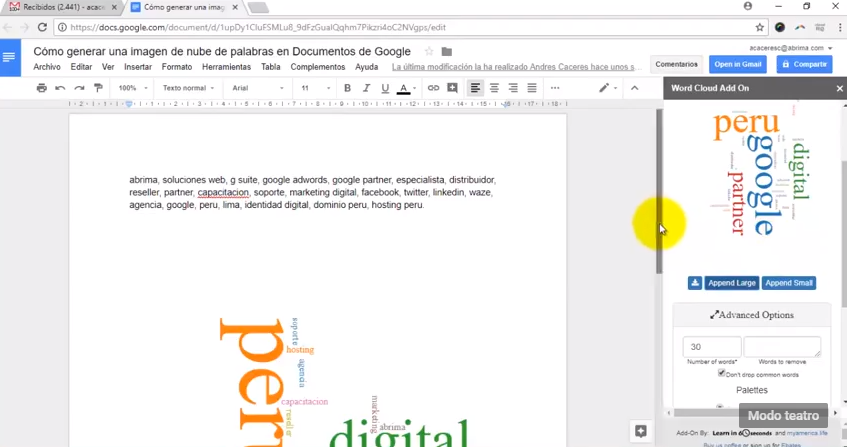The height and width of the screenshot is (447, 847).
Task: Insert a link with the link icon
Action: click(x=433, y=88)
